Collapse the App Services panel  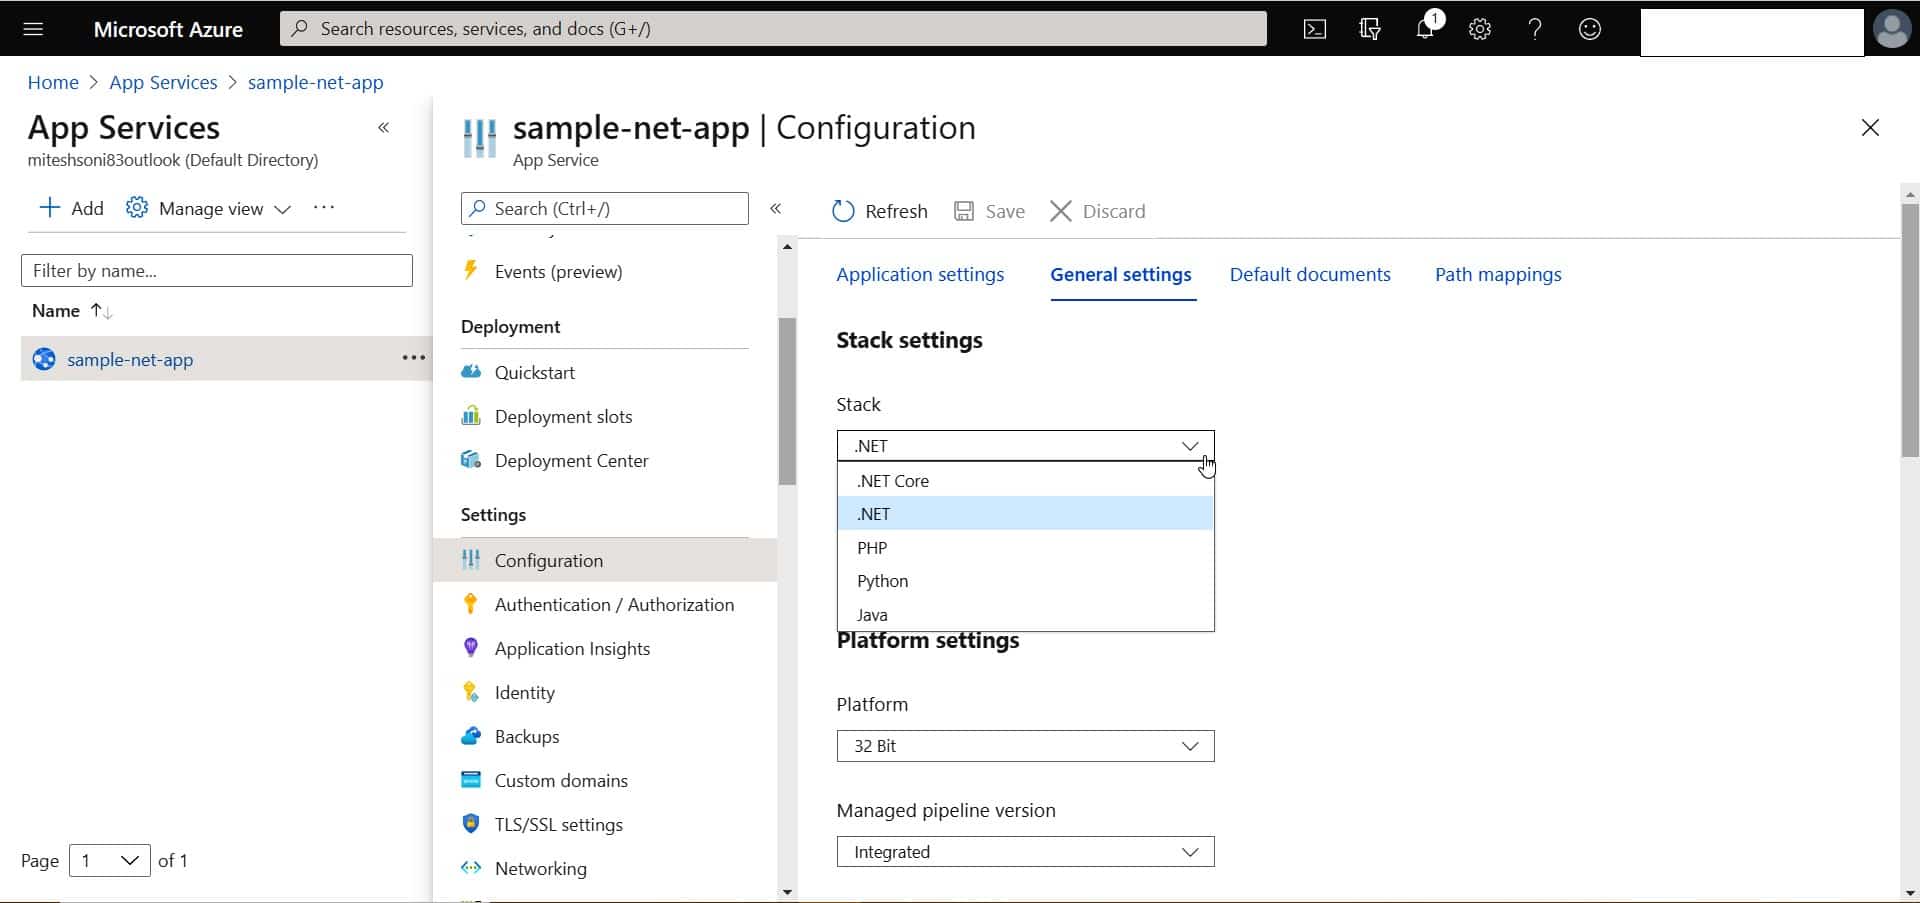coord(383,128)
